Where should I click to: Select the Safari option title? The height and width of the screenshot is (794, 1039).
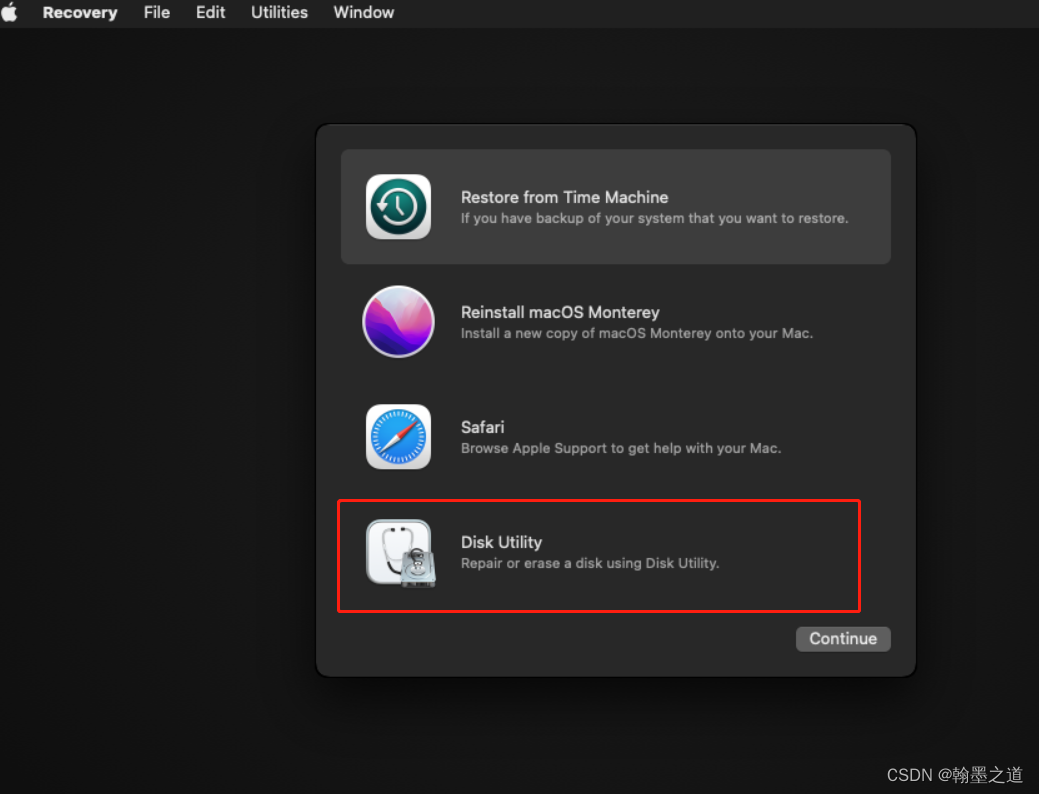point(482,427)
